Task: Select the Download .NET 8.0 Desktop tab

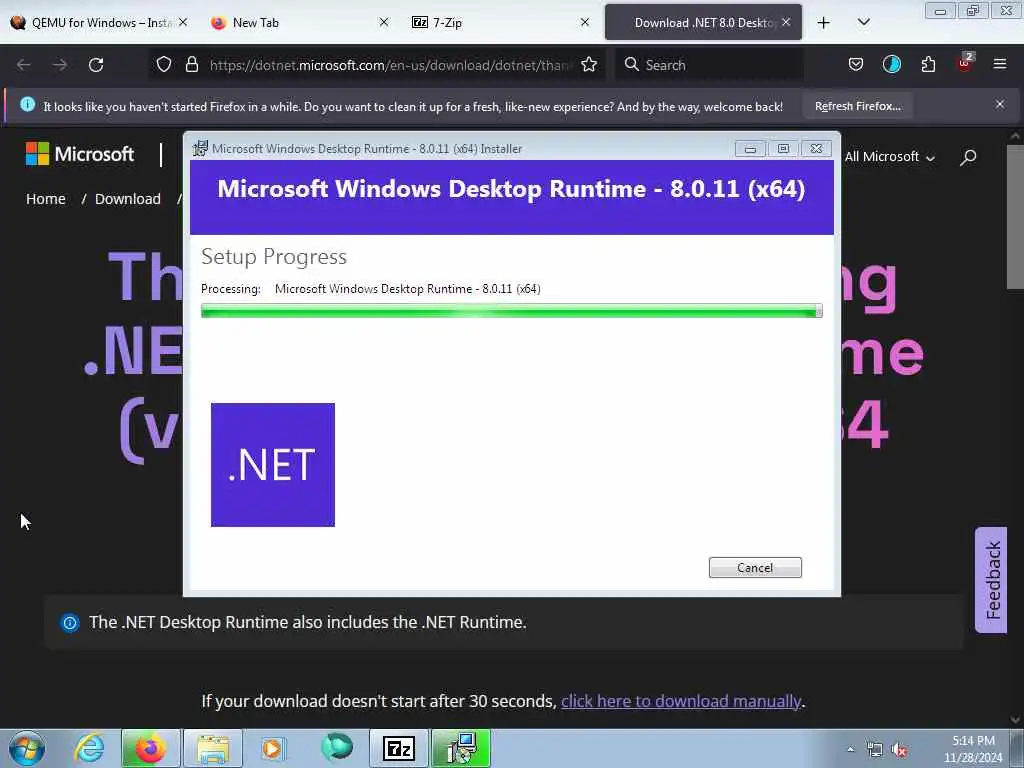Action: [x=703, y=22]
